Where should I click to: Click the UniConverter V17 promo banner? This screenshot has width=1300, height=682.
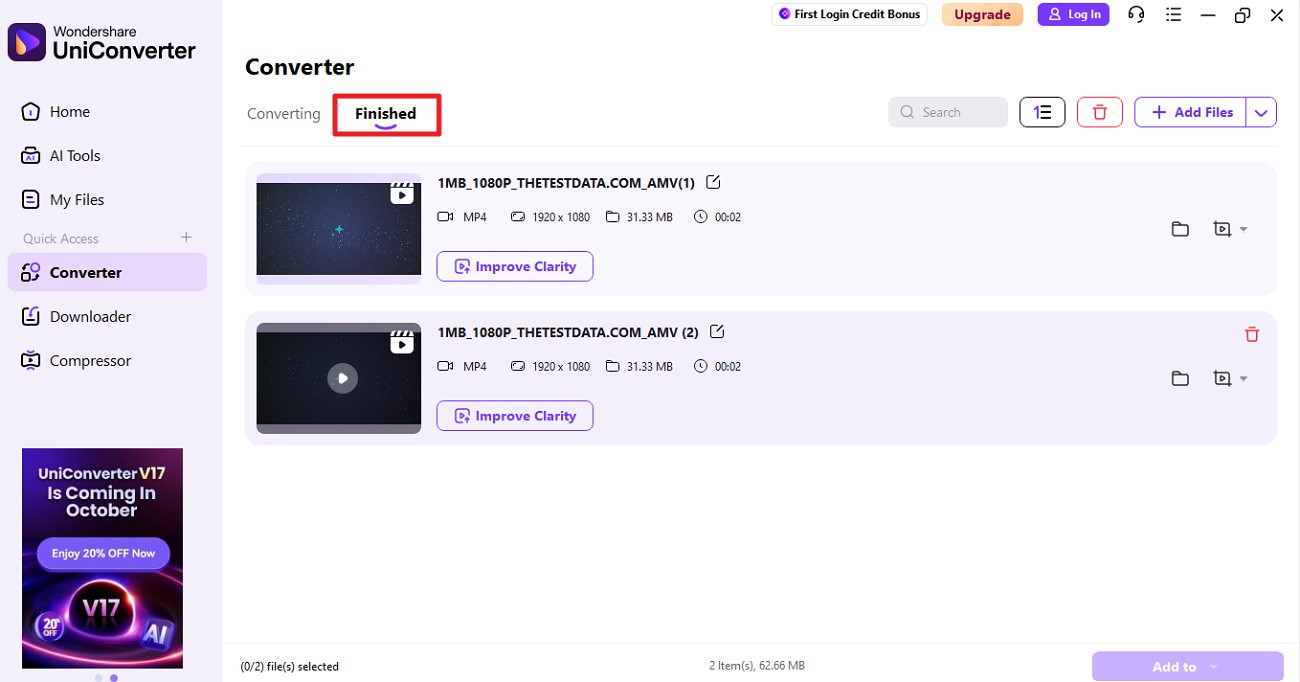pos(102,558)
